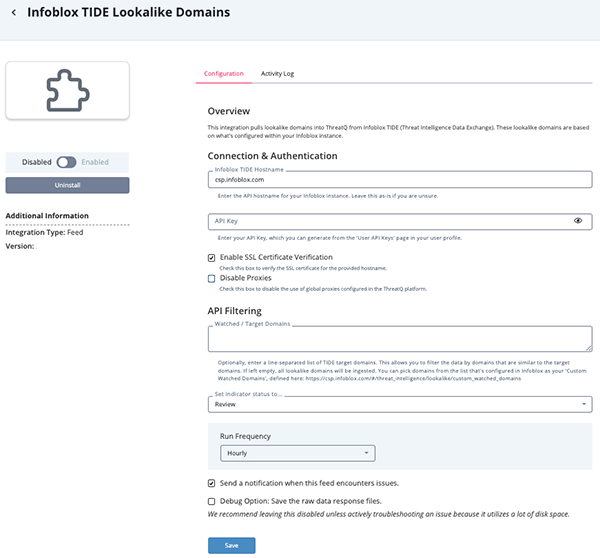Click the Connection & Authentication heading
This screenshot has width=600, height=558.
point(272,156)
